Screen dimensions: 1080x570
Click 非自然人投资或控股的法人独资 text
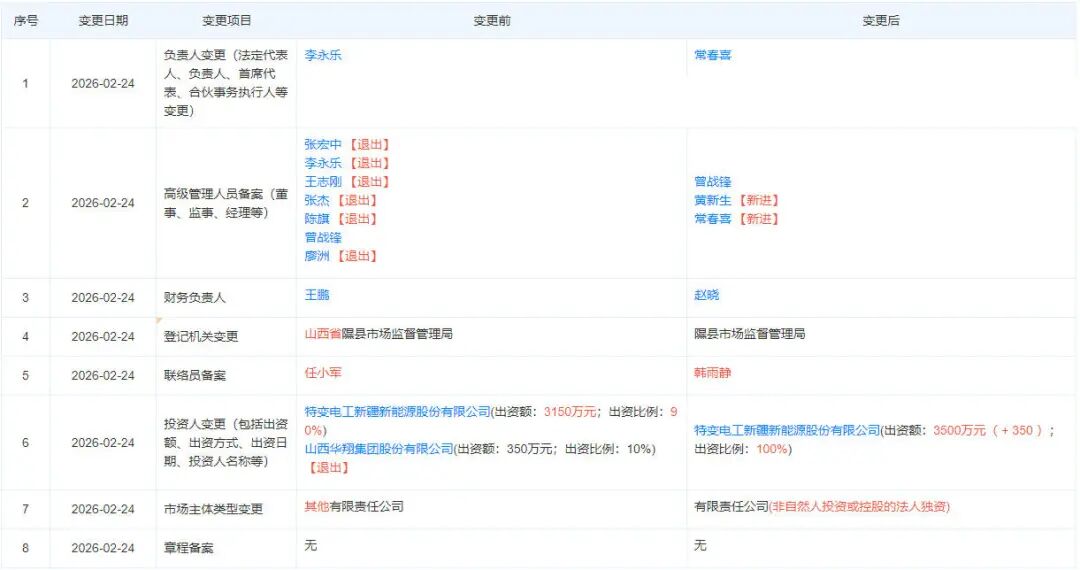pyautogui.click(x=859, y=507)
